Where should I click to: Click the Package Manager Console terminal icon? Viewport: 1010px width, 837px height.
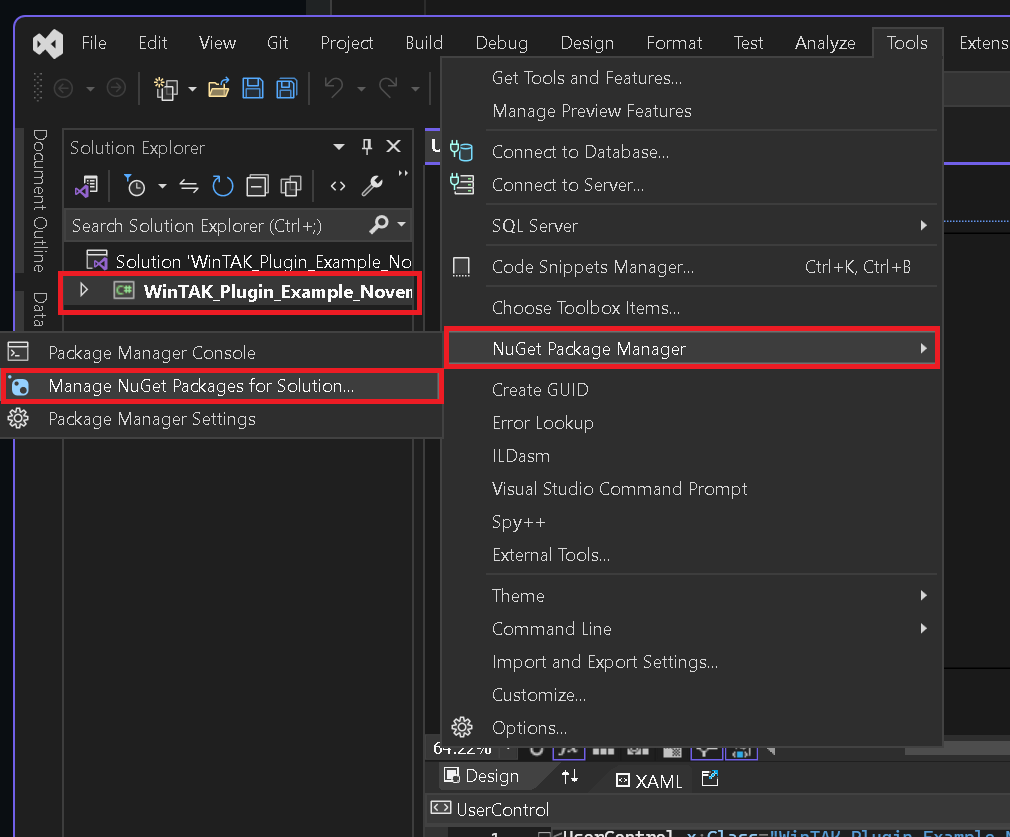[18, 352]
